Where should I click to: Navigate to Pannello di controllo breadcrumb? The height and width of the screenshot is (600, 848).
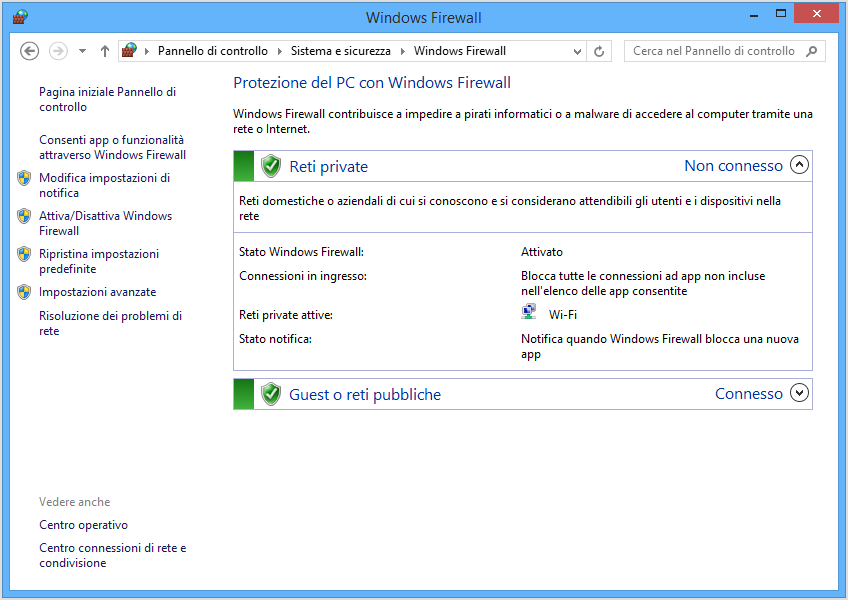[213, 51]
